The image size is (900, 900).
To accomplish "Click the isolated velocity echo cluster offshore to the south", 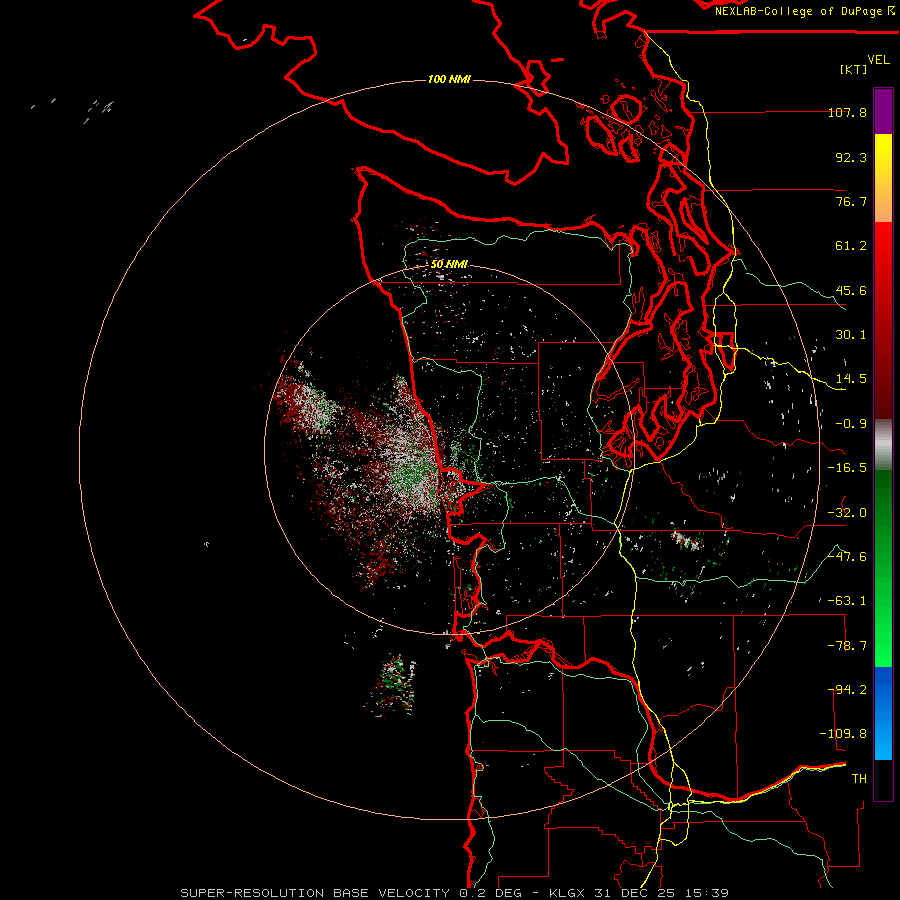I will pyautogui.click(x=392, y=686).
